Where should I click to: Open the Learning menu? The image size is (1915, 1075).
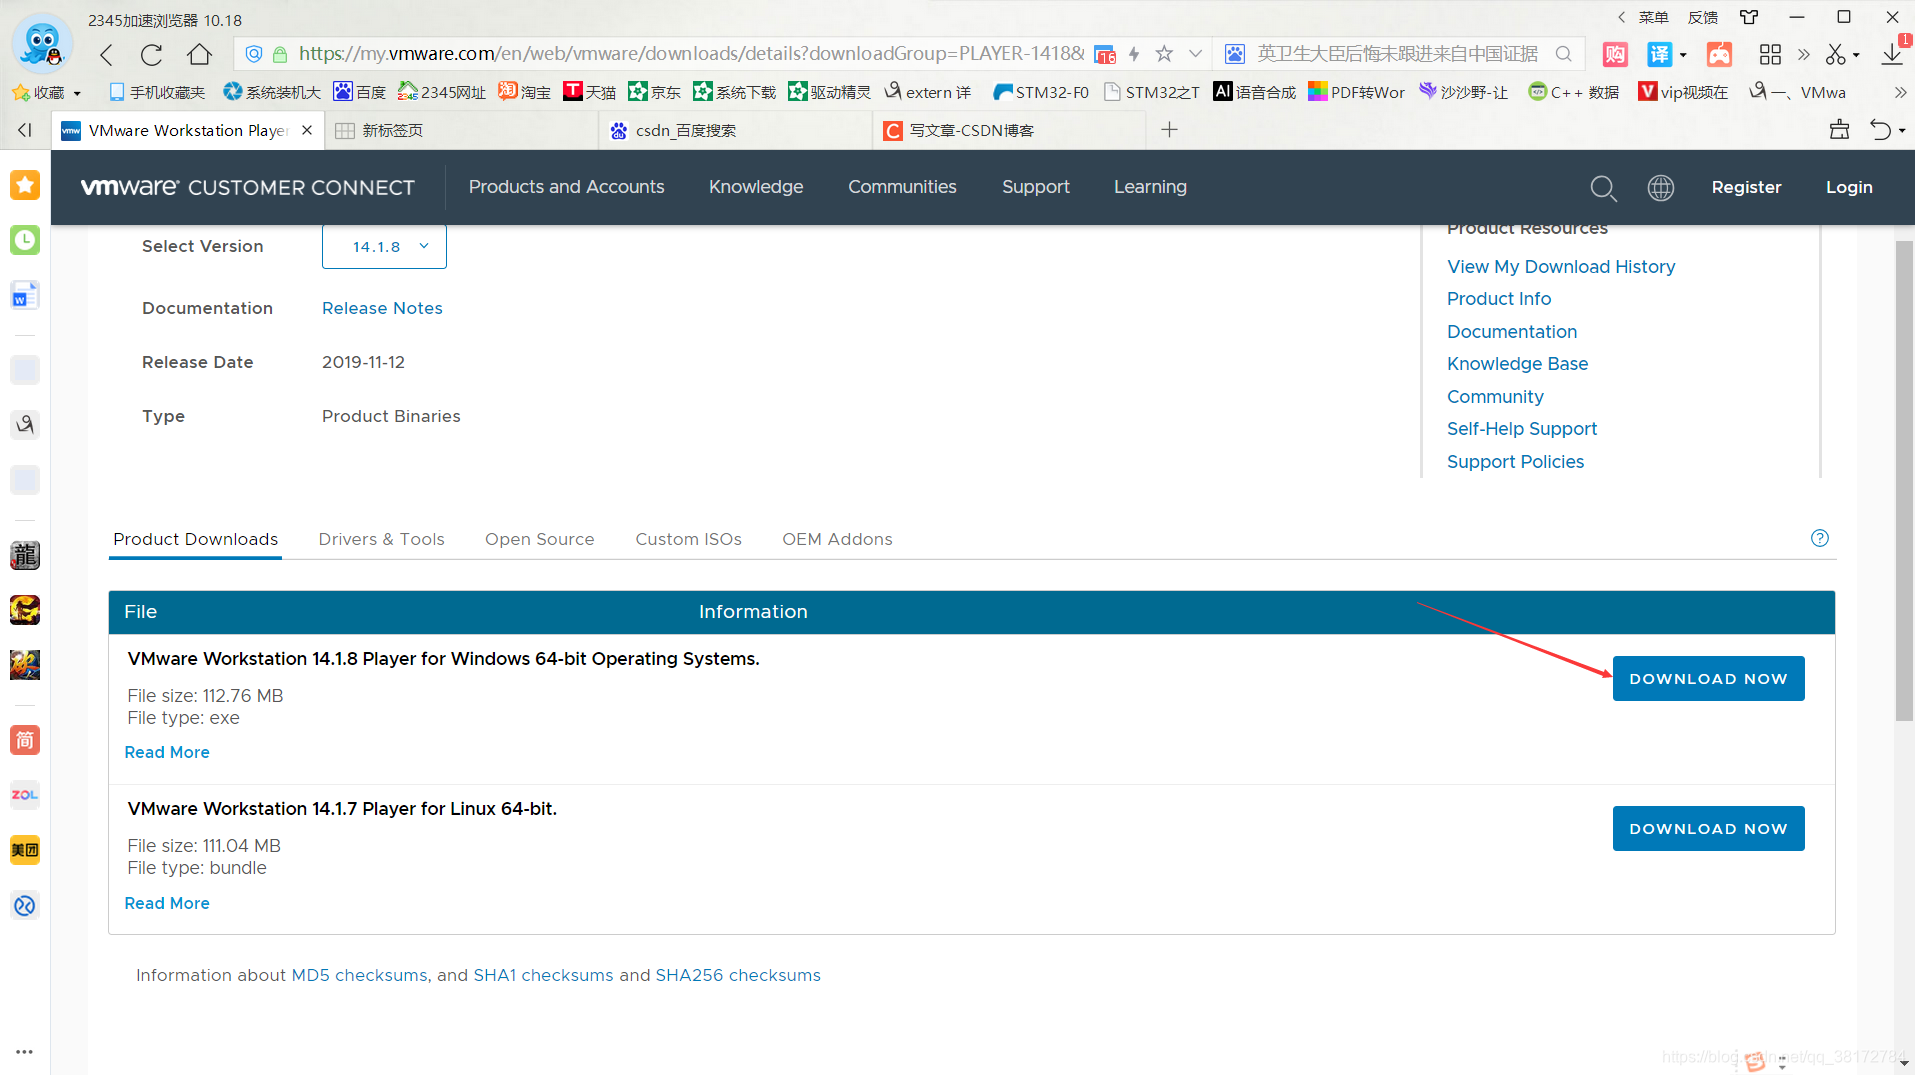[1150, 187]
